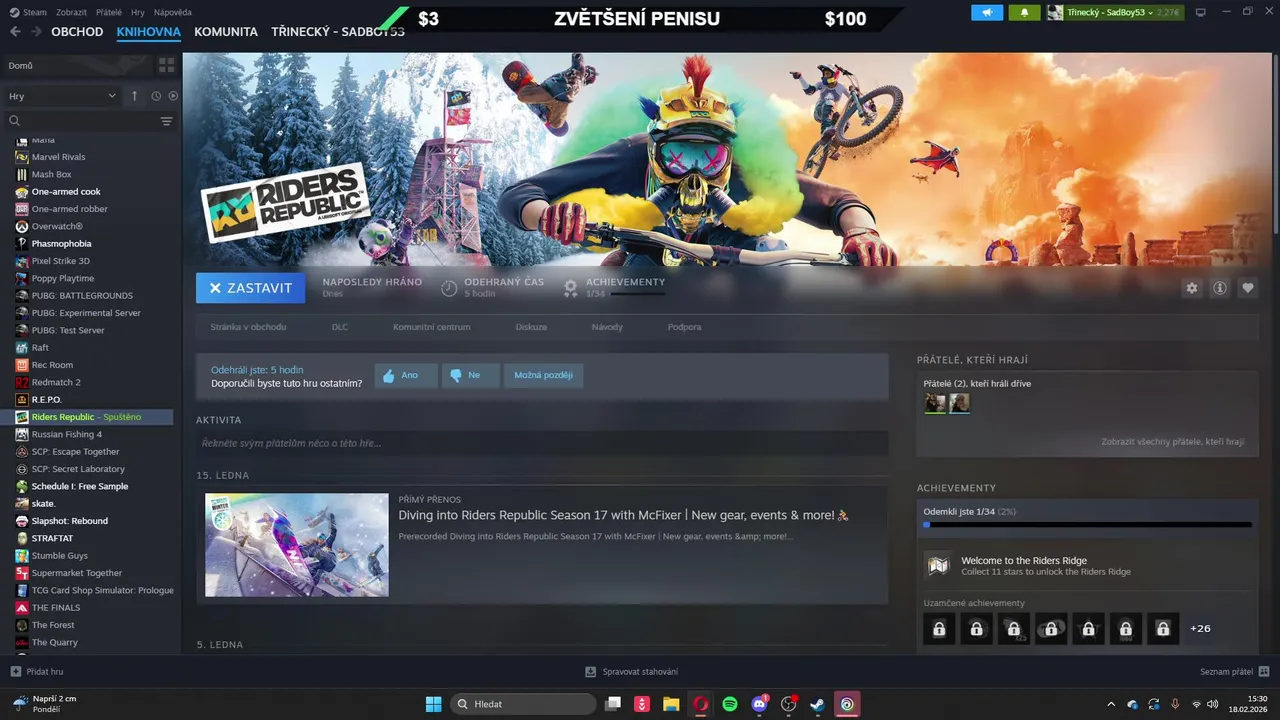The width and height of the screenshot is (1280, 720).
Task: Click Přidat hru at bottom left
Action: tap(37, 672)
